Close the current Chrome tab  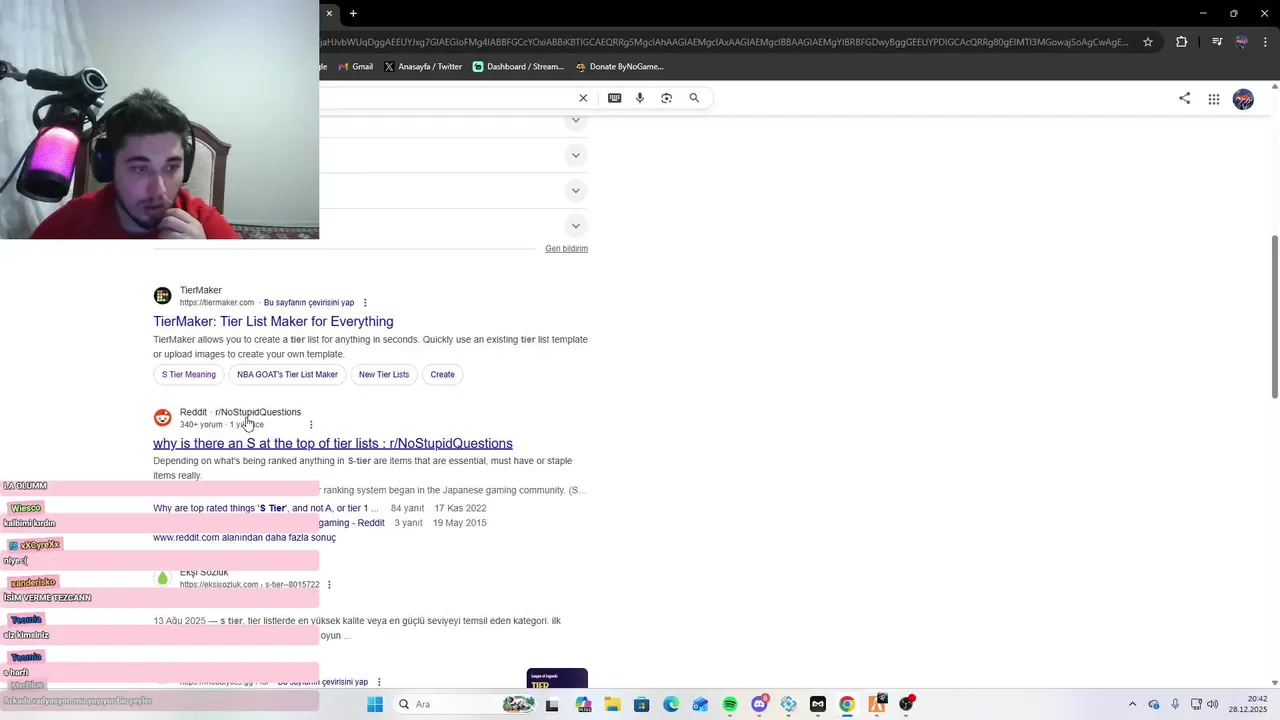(x=329, y=13)
